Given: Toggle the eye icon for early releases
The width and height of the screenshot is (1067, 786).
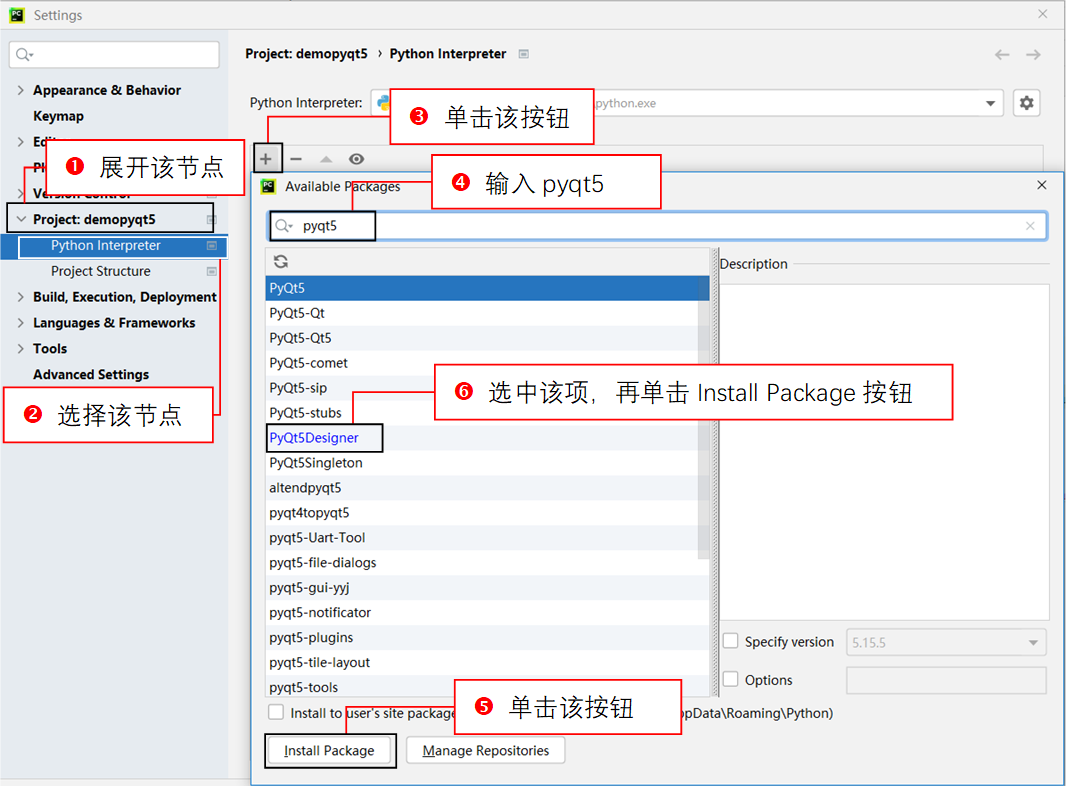Looking at the screenshot, I should (357, 159).
